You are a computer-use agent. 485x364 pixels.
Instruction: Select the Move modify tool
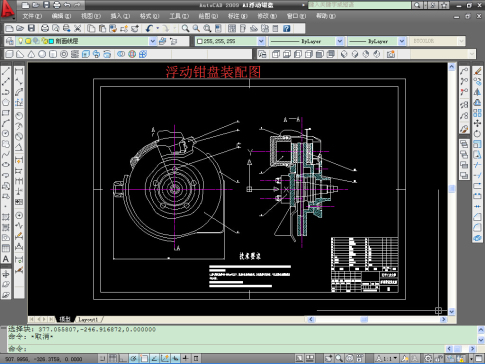point(477,123)
